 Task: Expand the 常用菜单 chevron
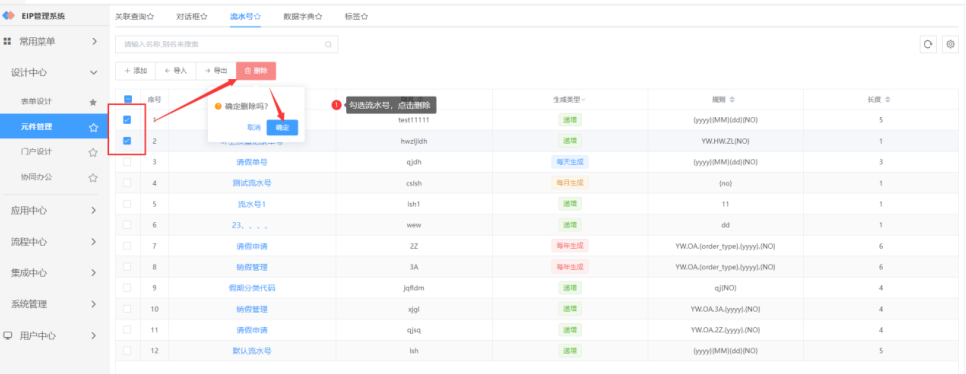[94, 41]
